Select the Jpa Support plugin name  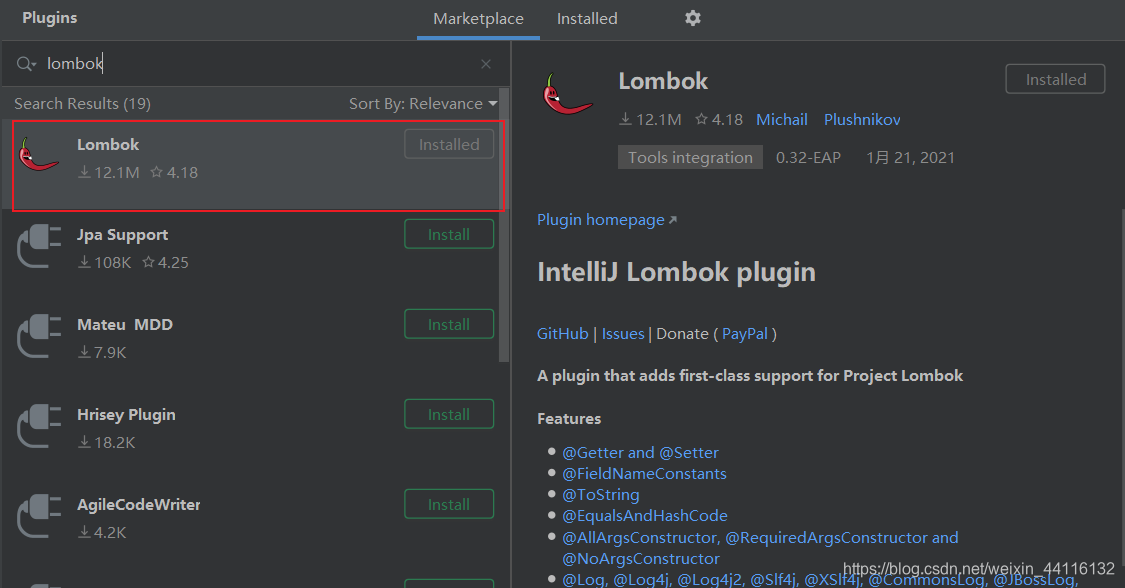[123, 235]
